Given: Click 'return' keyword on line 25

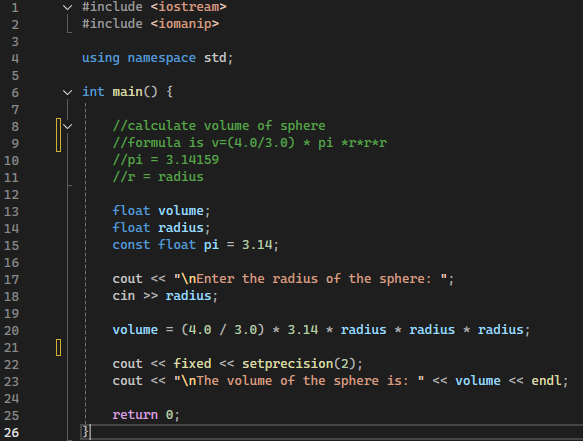Looking at the screenshot, I should click(135, 415).
